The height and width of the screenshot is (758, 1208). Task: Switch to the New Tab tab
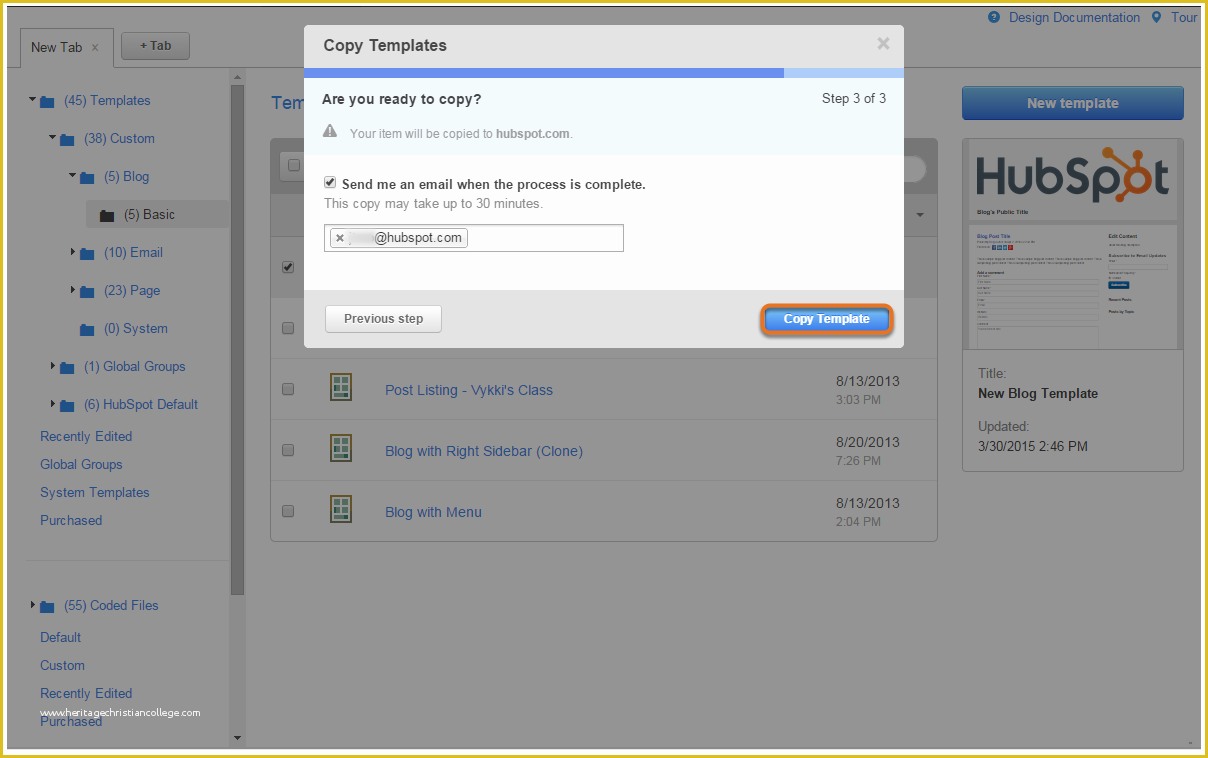(57, 47)
